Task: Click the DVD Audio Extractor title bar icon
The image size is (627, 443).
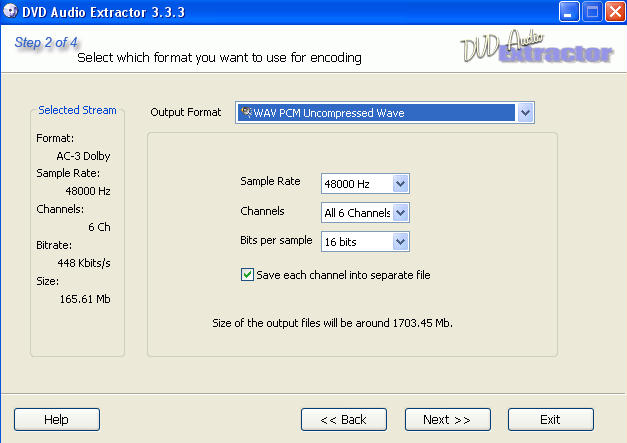Action: click(x=10, y=11)
